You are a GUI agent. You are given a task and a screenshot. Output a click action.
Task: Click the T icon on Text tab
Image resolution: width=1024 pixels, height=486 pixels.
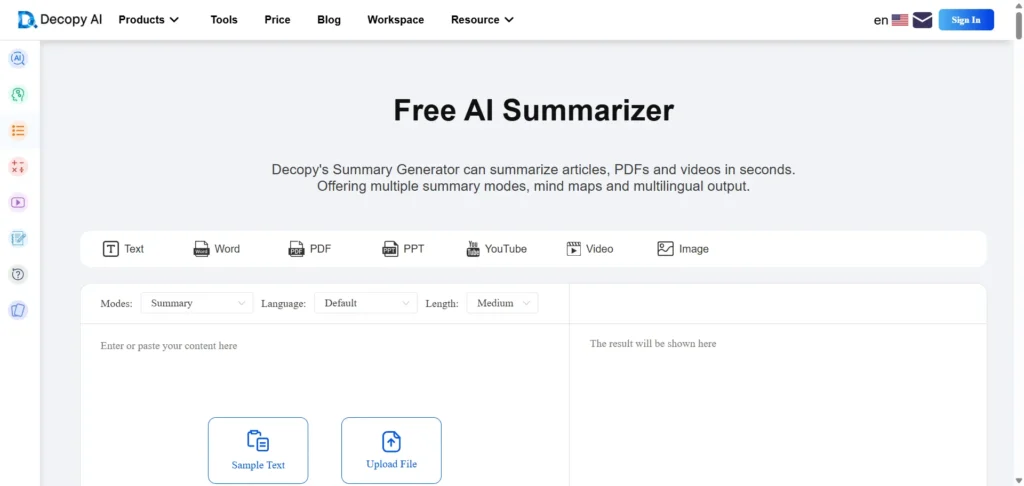pos(111,249)
